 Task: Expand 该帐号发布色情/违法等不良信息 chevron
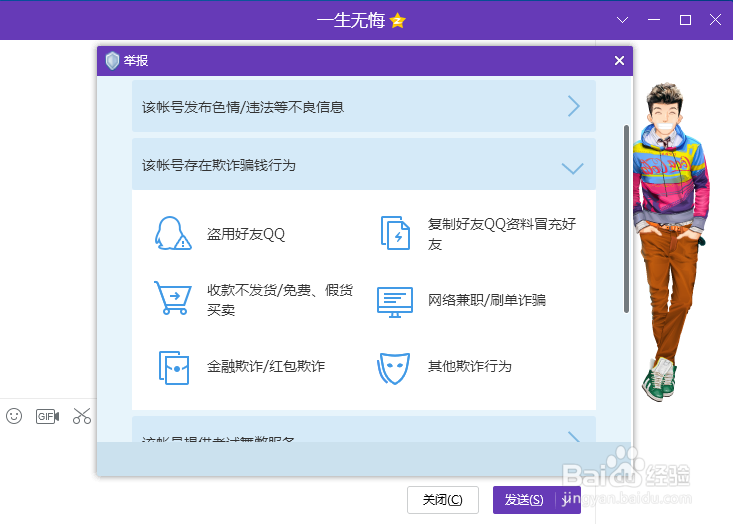click(574, 106)
